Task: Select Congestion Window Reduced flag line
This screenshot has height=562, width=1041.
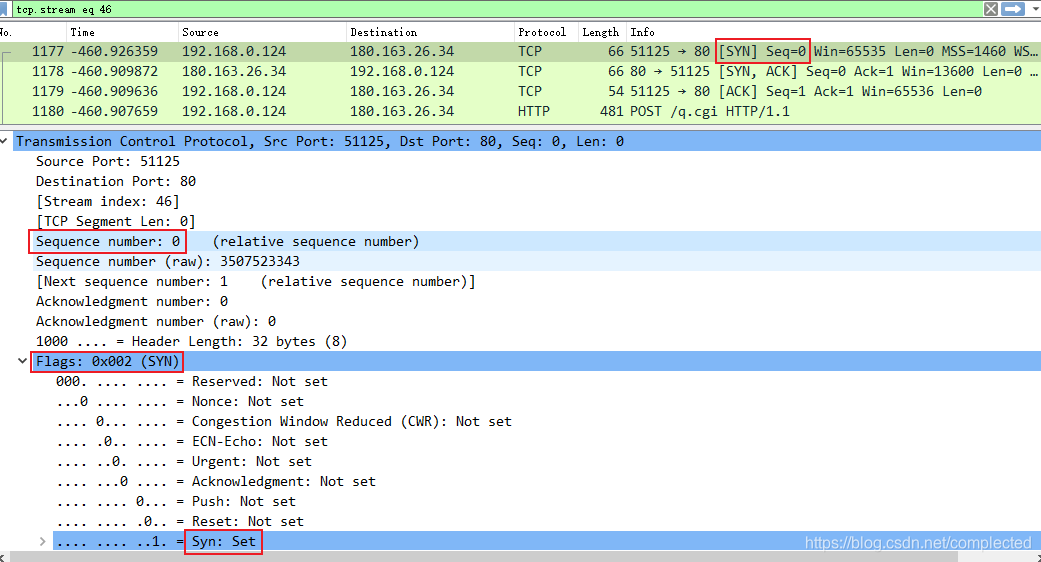Action: pos(284,421)
